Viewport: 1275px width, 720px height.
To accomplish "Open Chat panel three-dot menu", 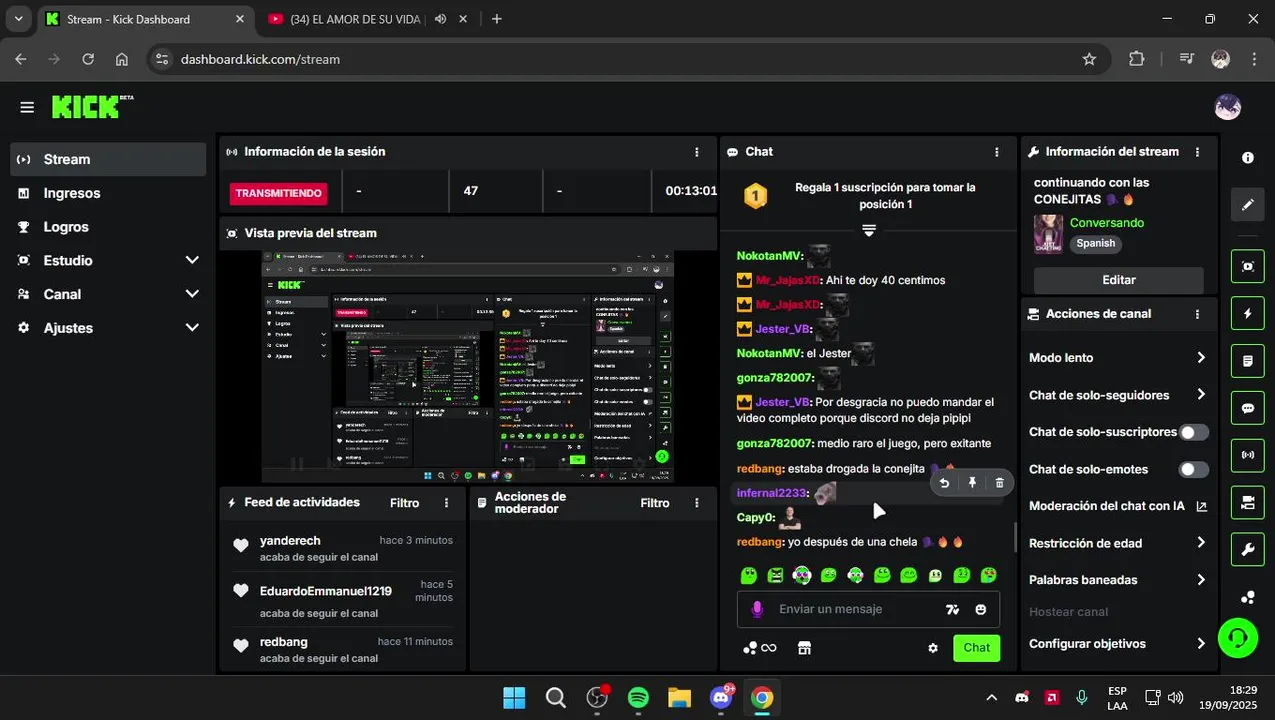I will (x=997, y=152).
